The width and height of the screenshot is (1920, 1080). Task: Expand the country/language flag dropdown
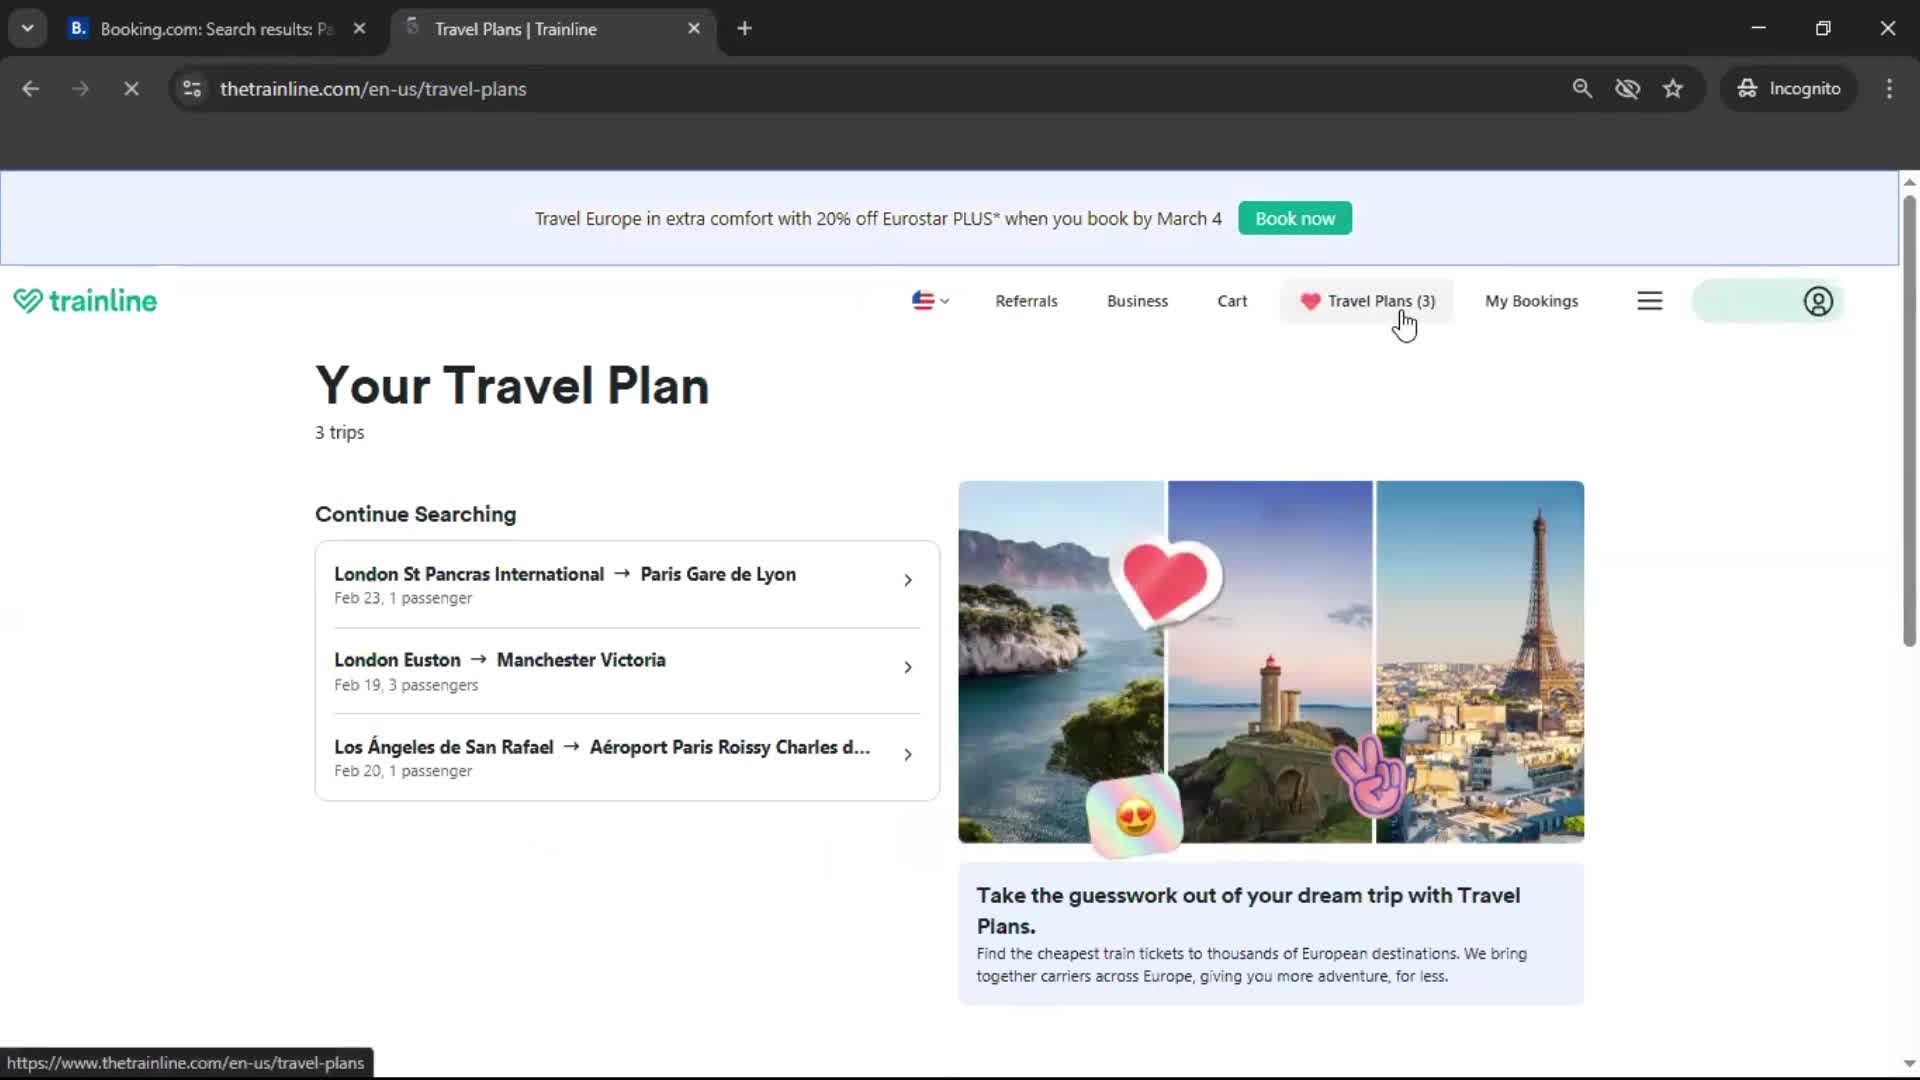click(x=929, y=300)
